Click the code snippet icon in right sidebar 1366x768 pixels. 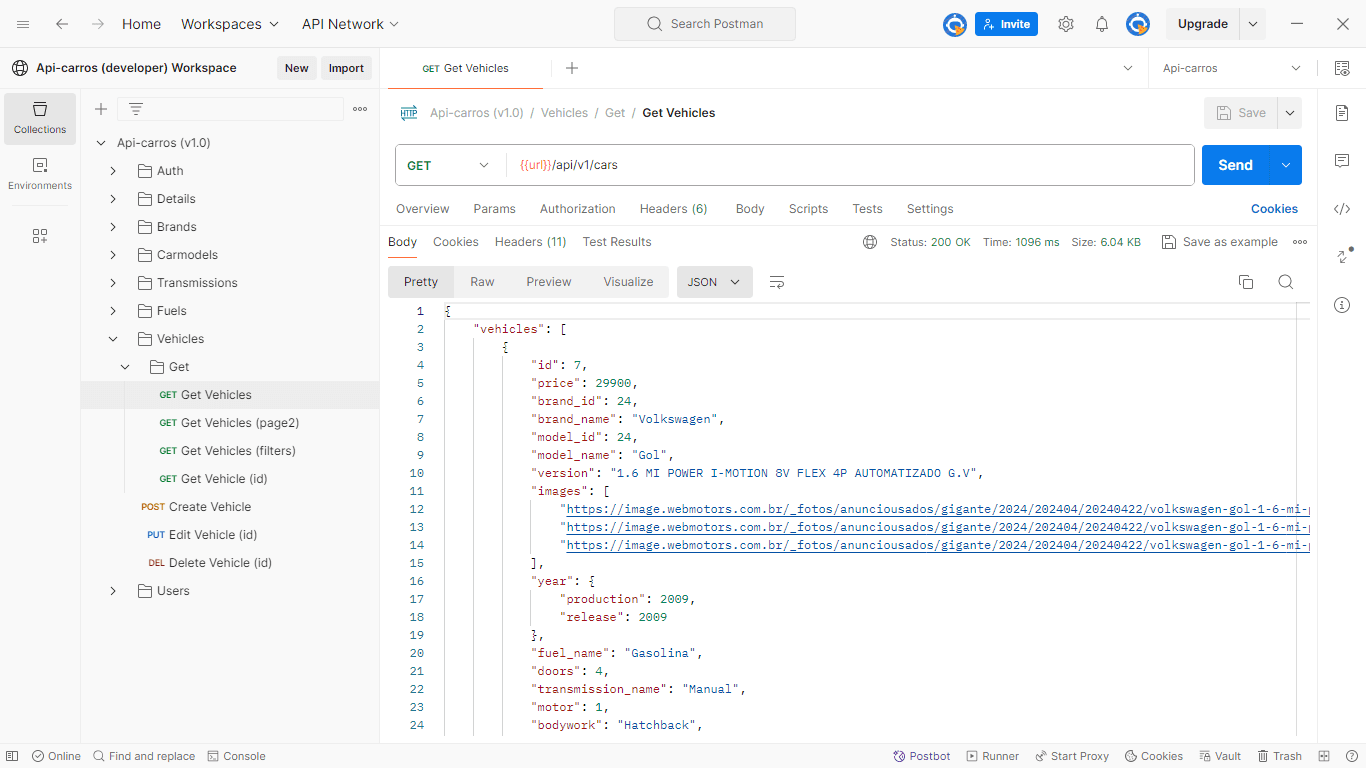point(1342,209)
